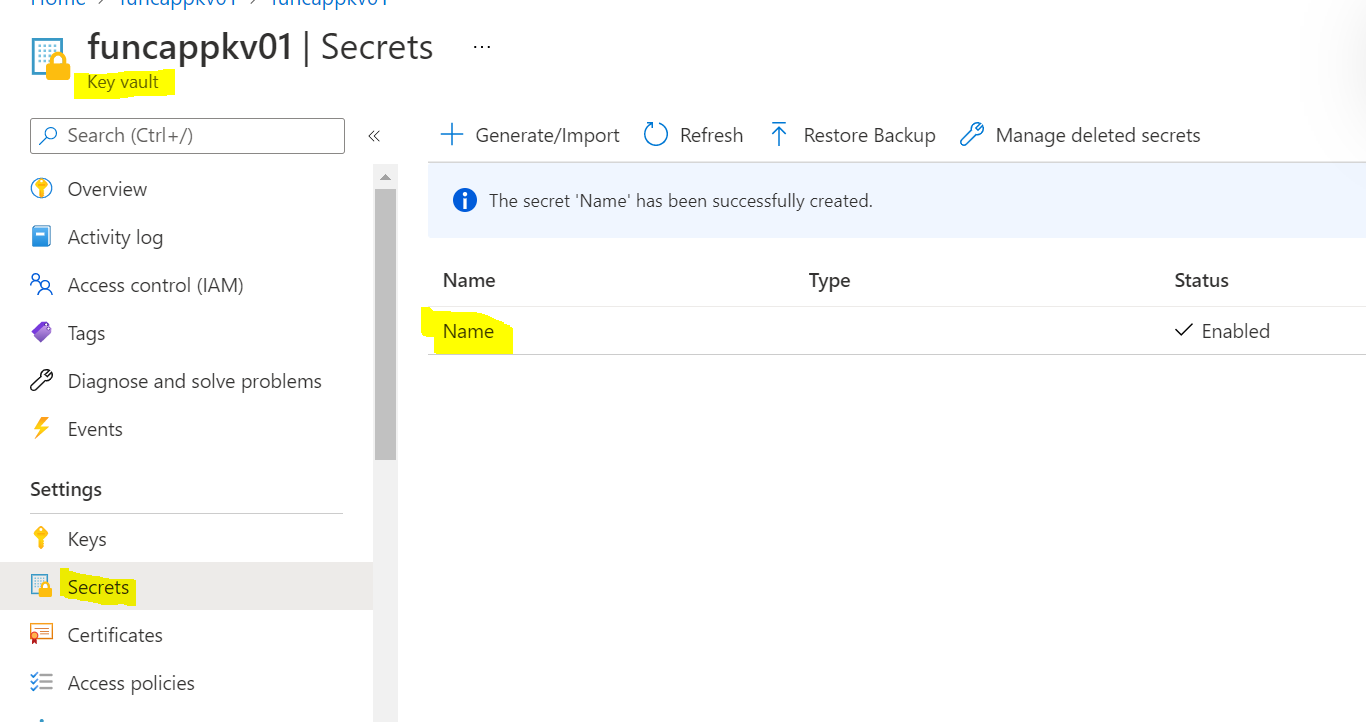Open Events in the sidebar
Viewport: 1366px width, 722px height.
(95, 429)
